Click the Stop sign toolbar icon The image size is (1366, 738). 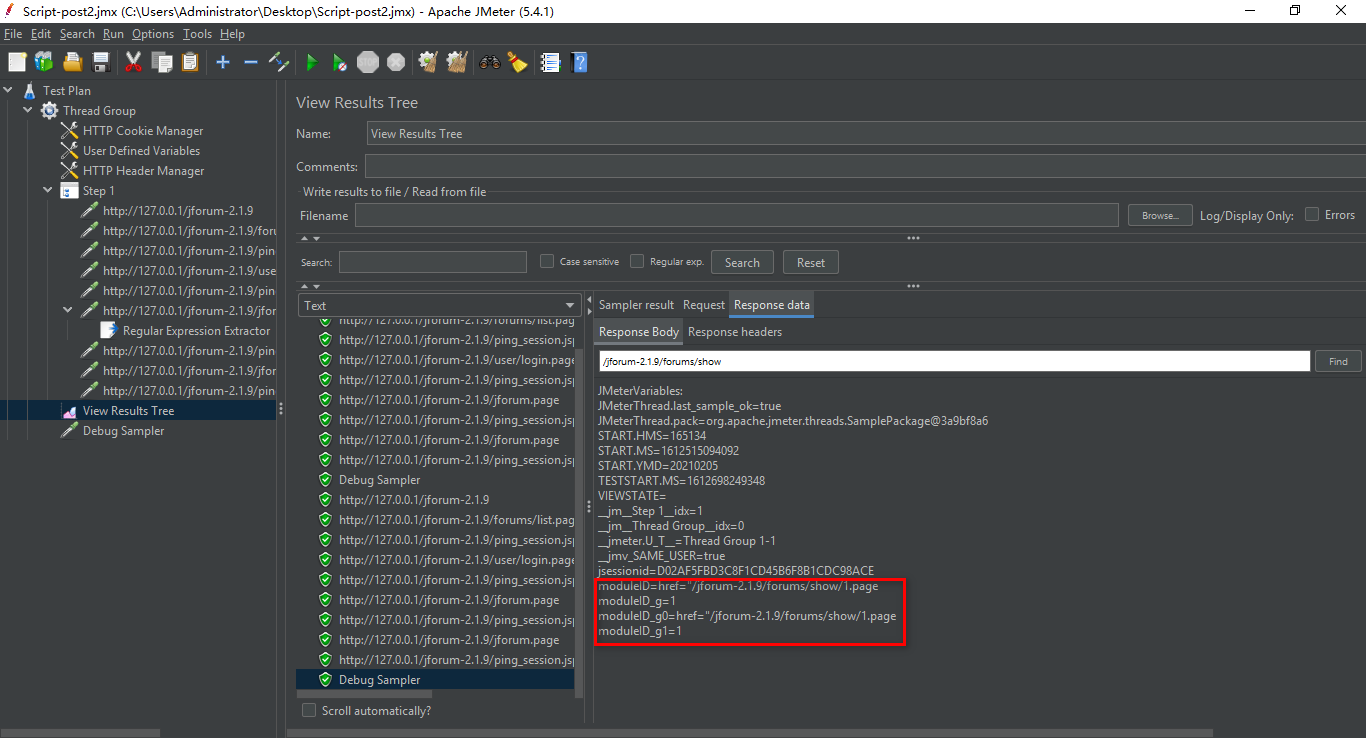click(368, 62)
